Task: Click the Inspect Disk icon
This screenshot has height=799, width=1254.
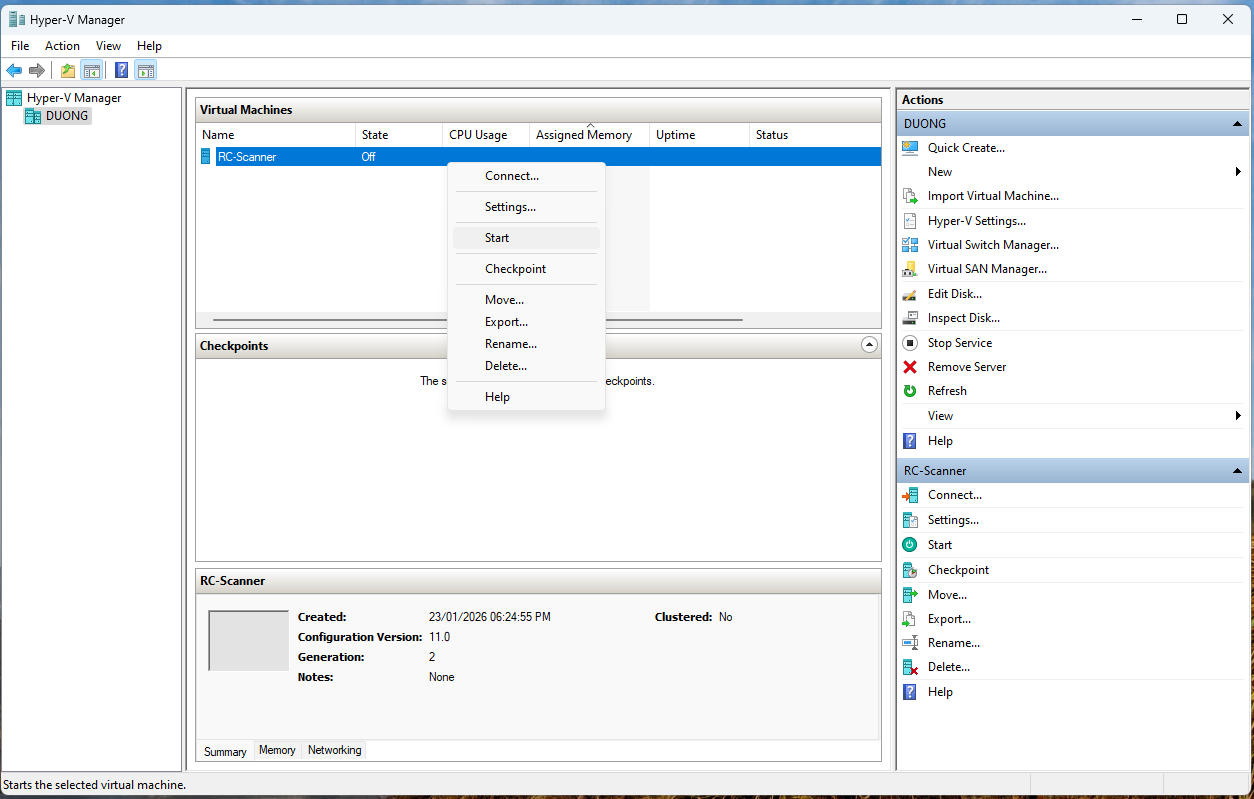Action: [910, 318]
